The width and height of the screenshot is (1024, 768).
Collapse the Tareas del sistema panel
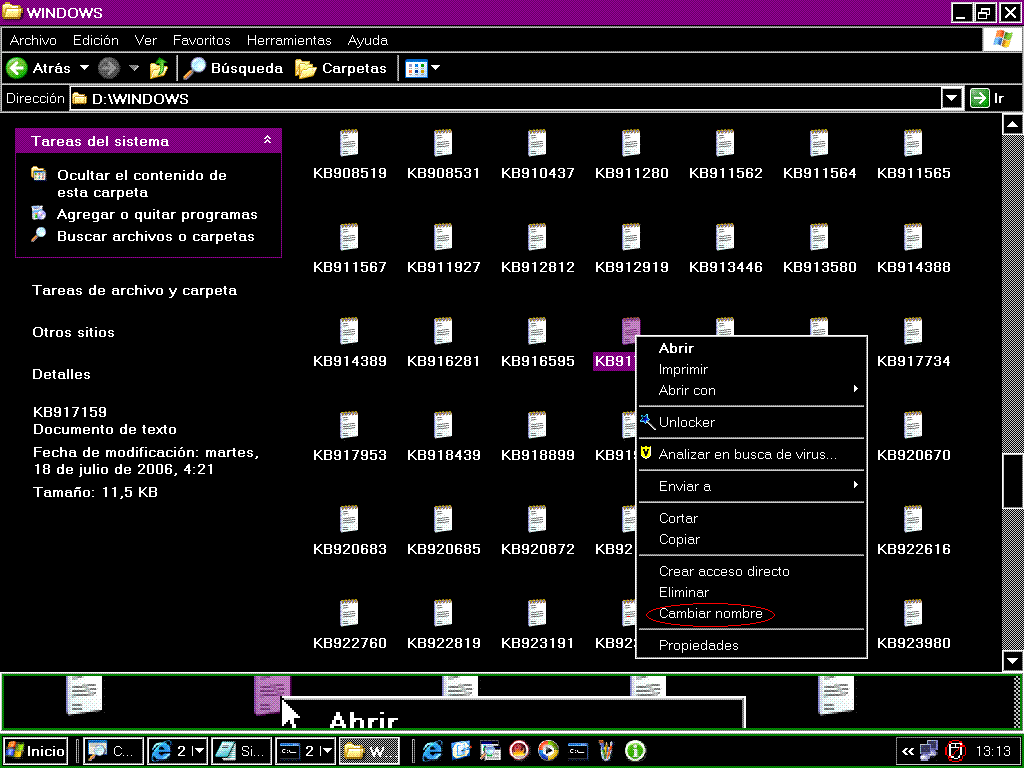(267, 140)
